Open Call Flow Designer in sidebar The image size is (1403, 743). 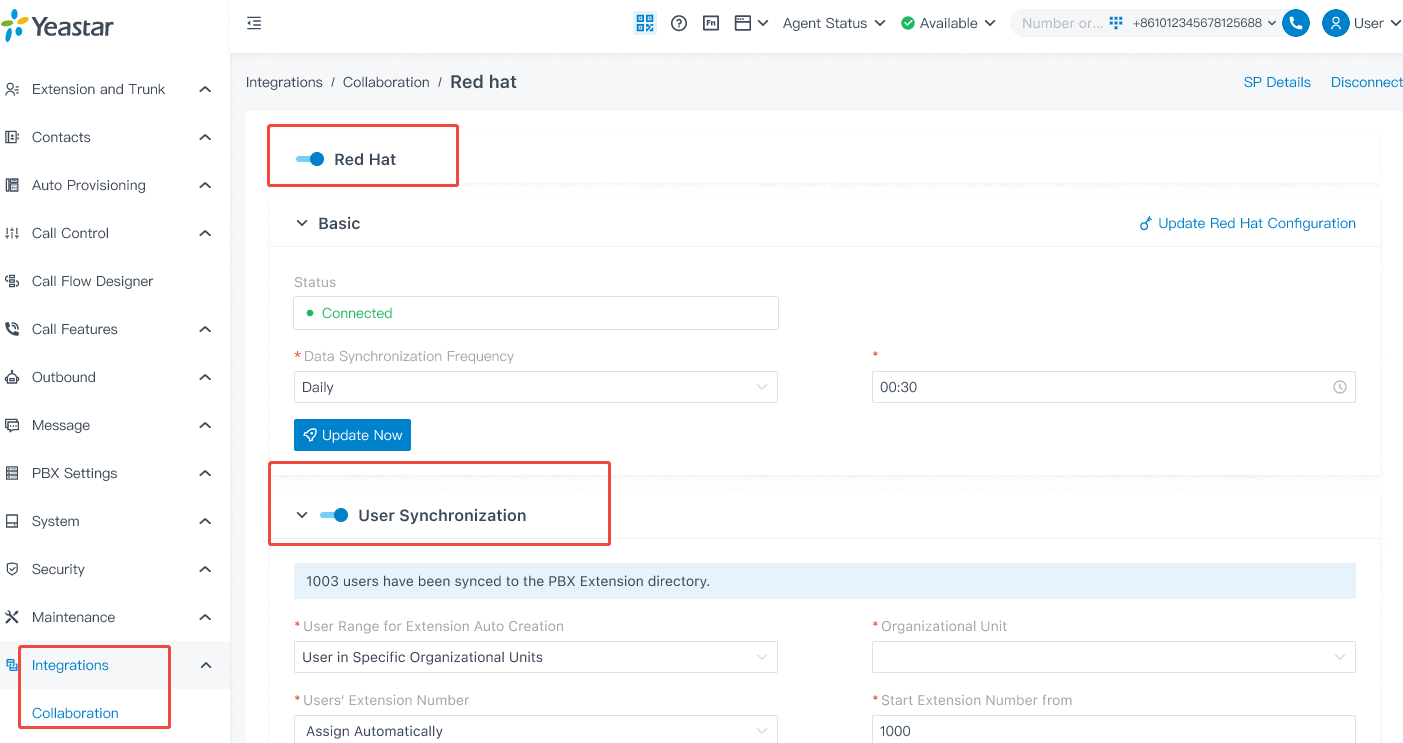point(92,281)
